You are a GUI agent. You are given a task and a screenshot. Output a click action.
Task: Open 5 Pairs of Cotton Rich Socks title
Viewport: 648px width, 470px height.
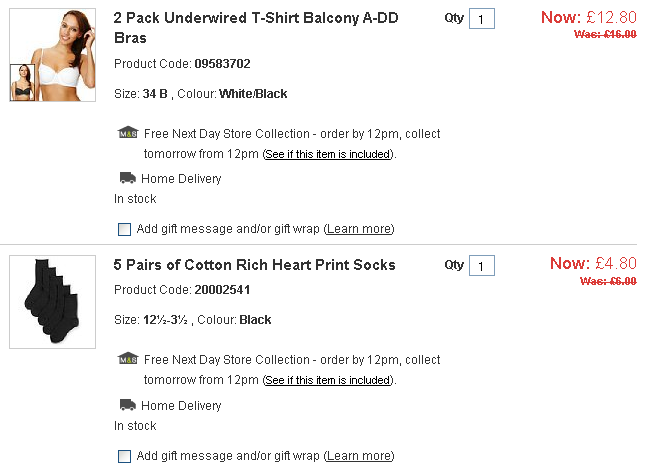pyautogui.click(x=255, y=265)
